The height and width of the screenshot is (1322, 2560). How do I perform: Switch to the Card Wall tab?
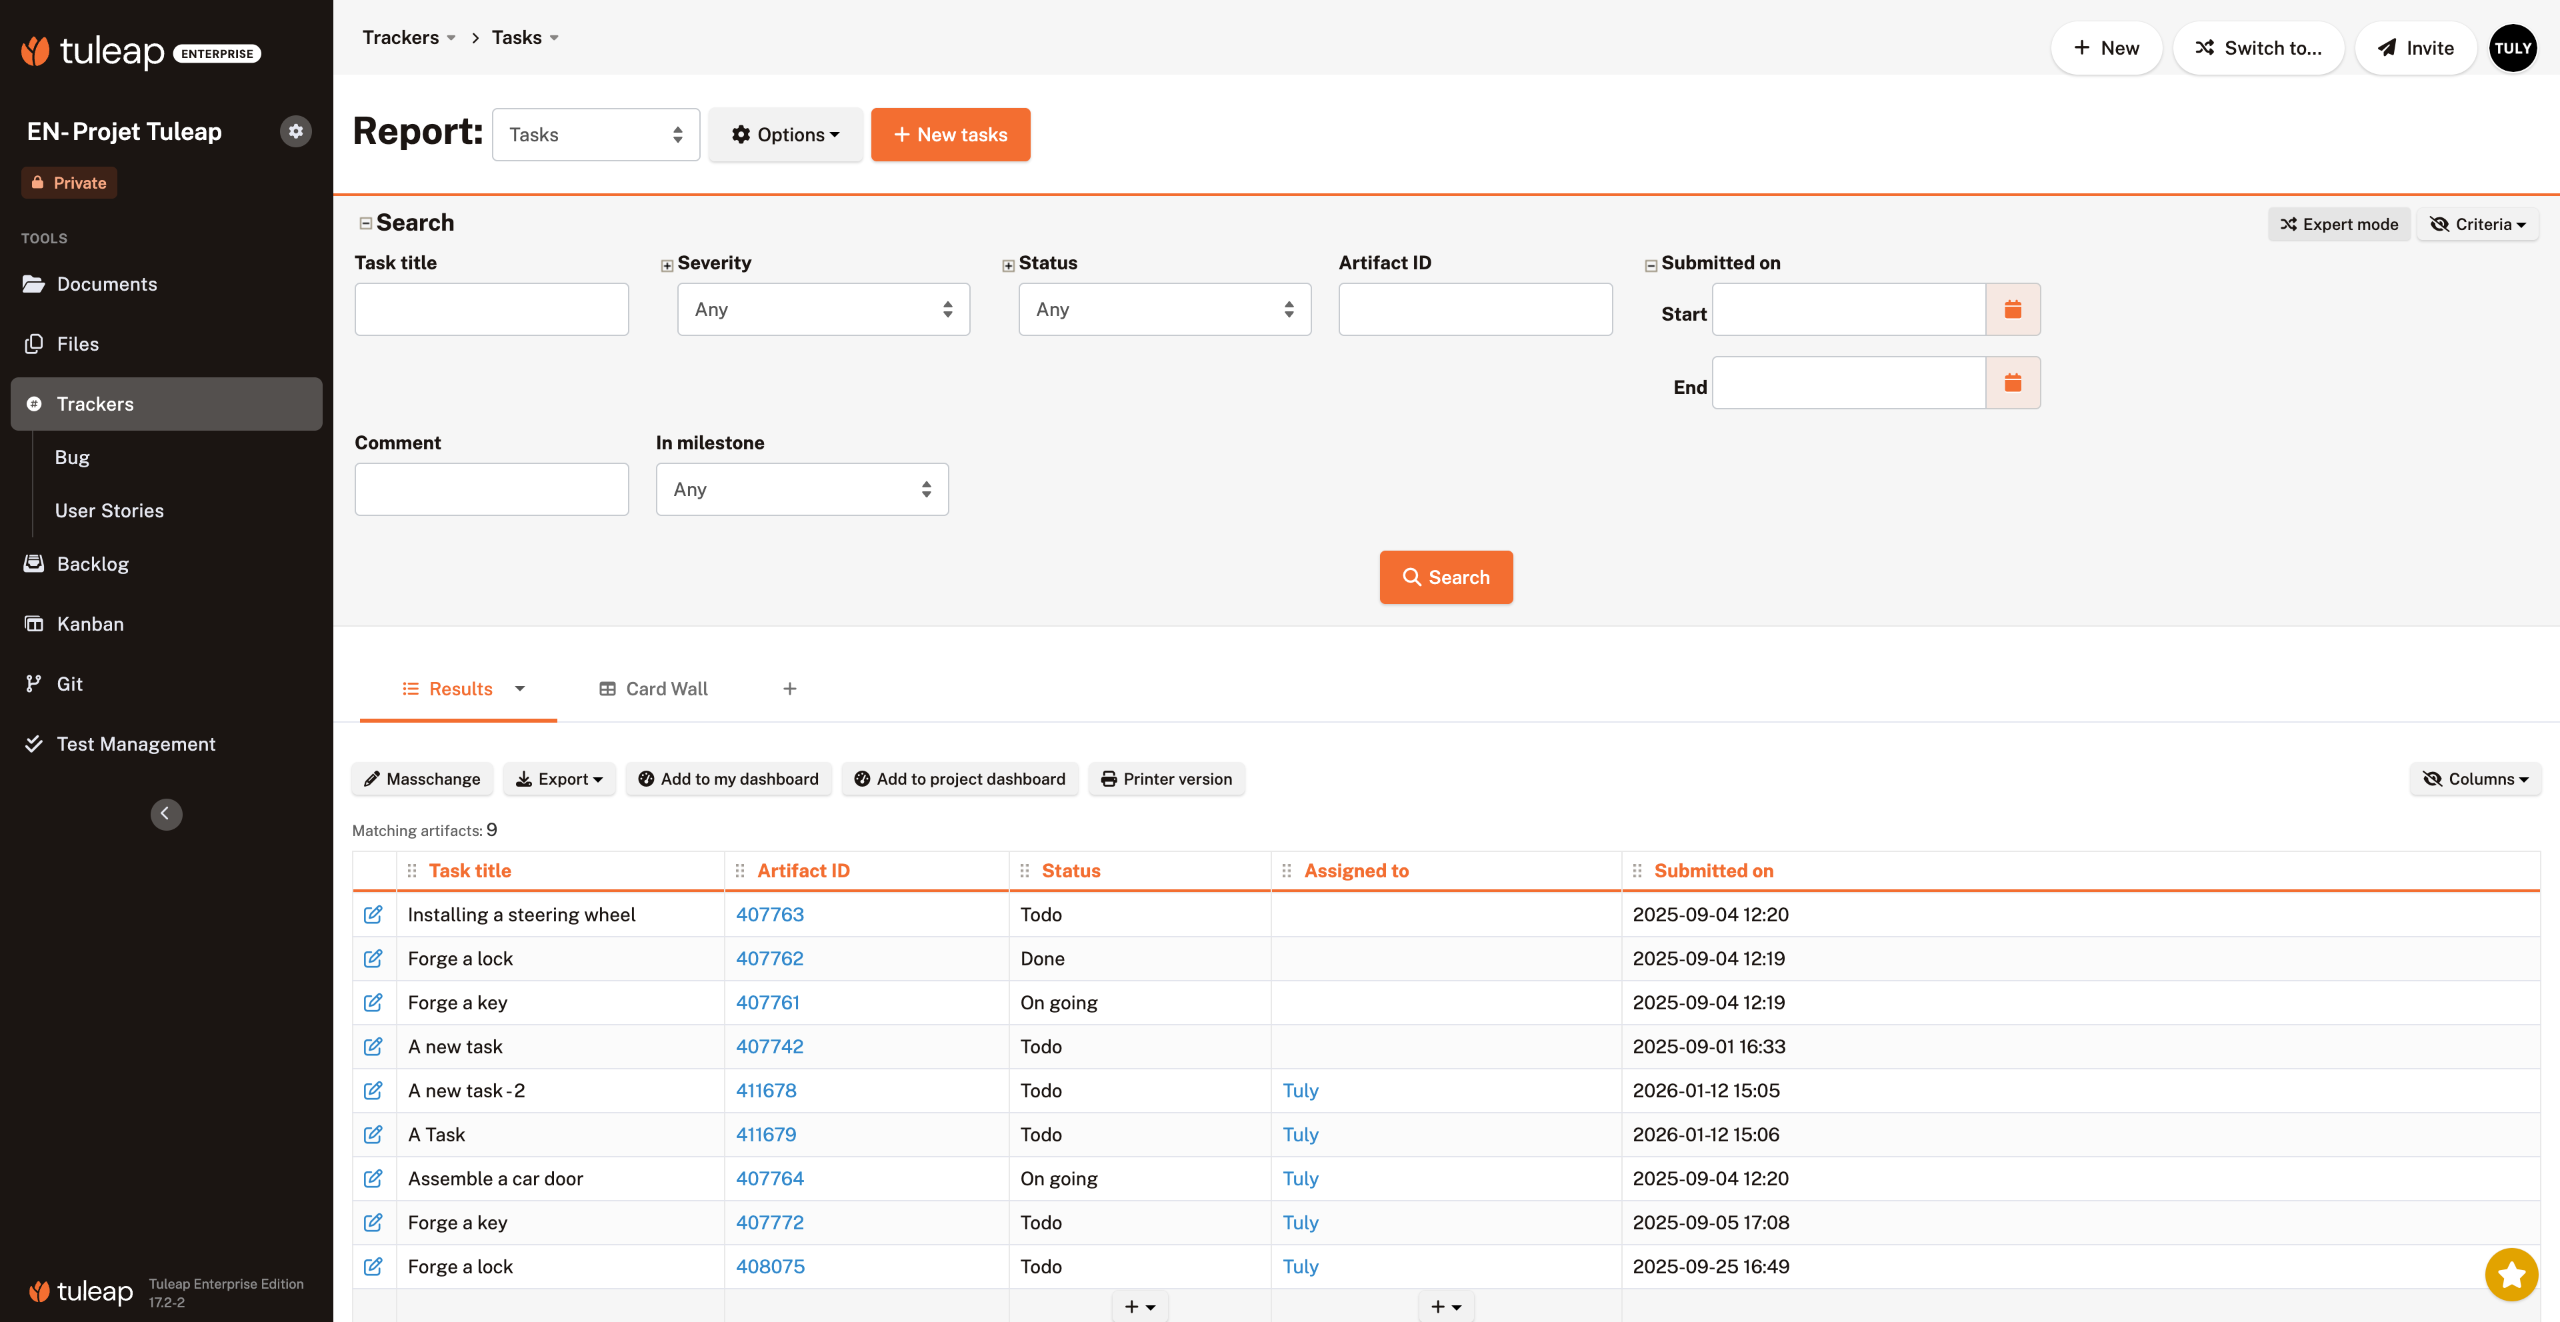pos(653,688)
